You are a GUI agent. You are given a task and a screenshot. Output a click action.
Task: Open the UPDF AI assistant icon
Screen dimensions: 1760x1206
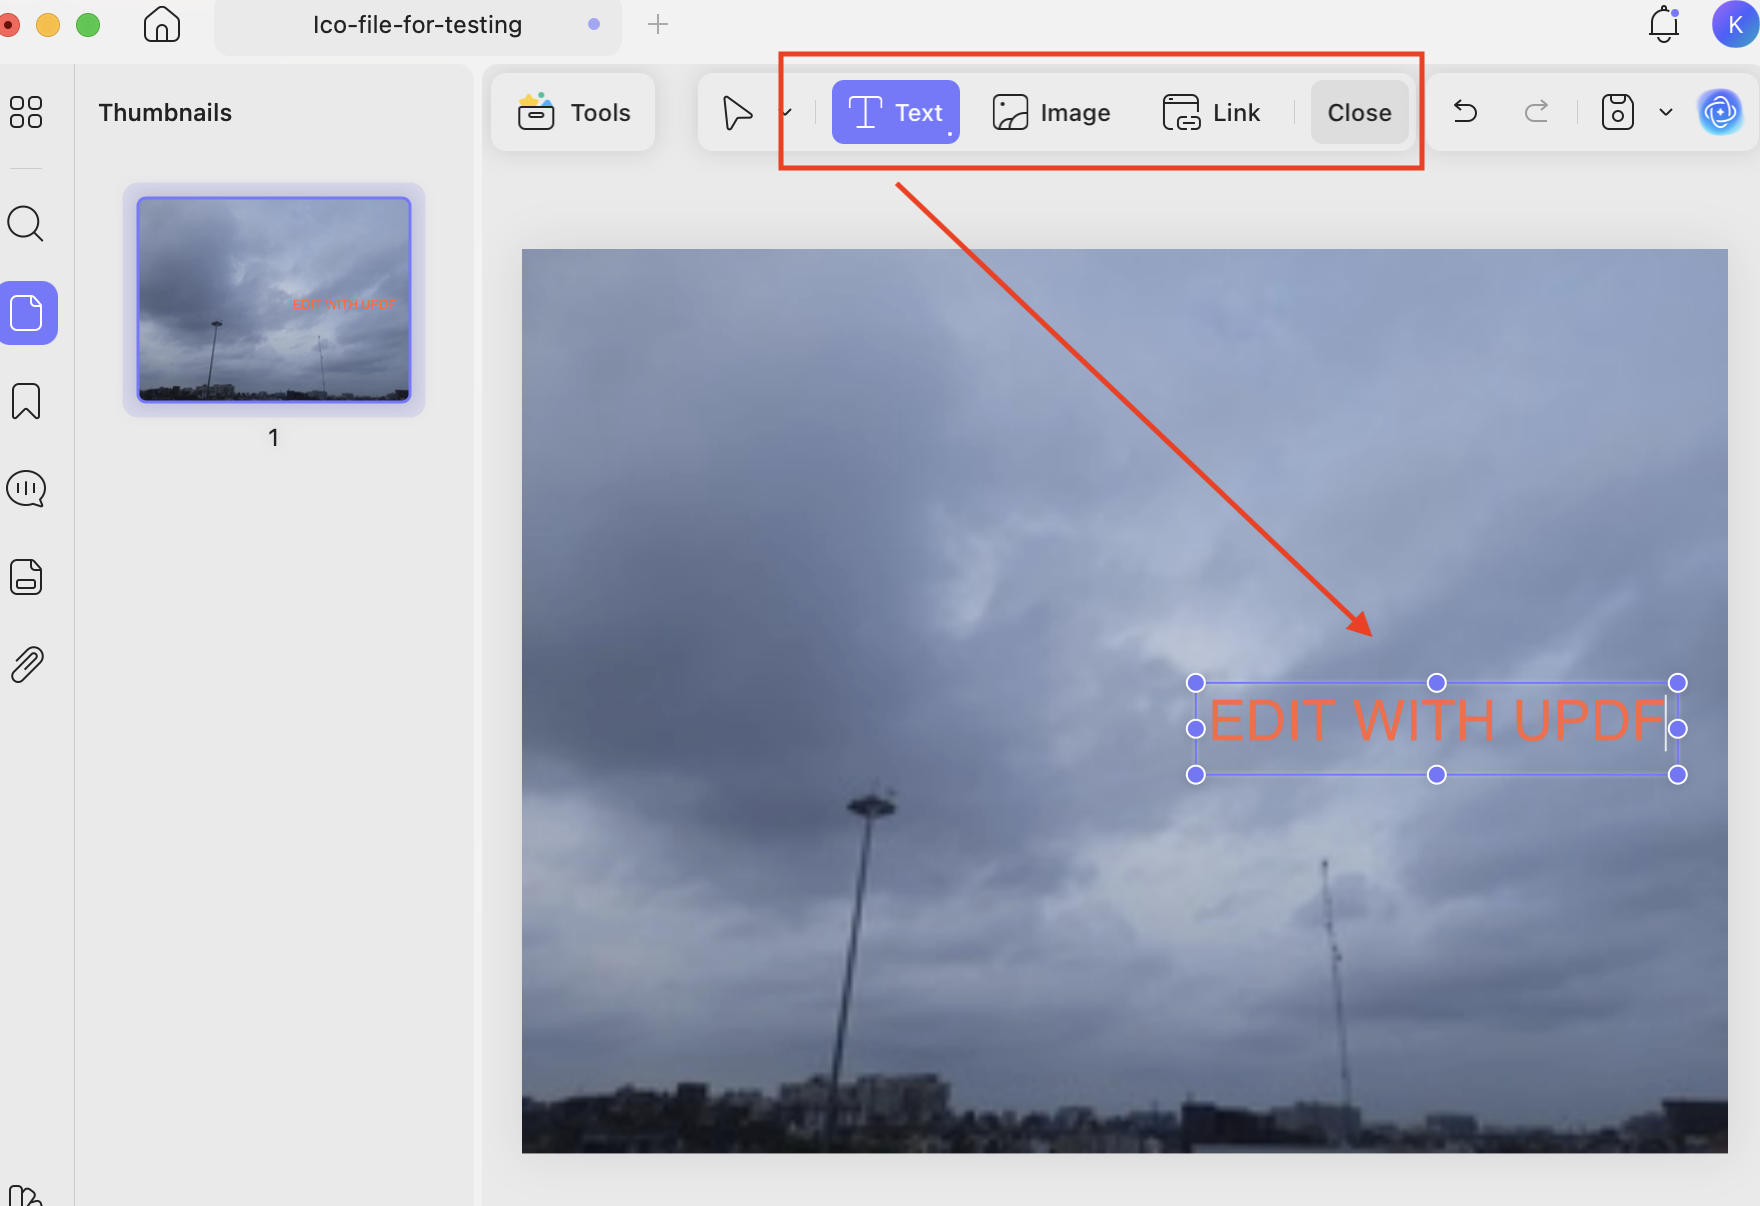tap(1720, 112)
